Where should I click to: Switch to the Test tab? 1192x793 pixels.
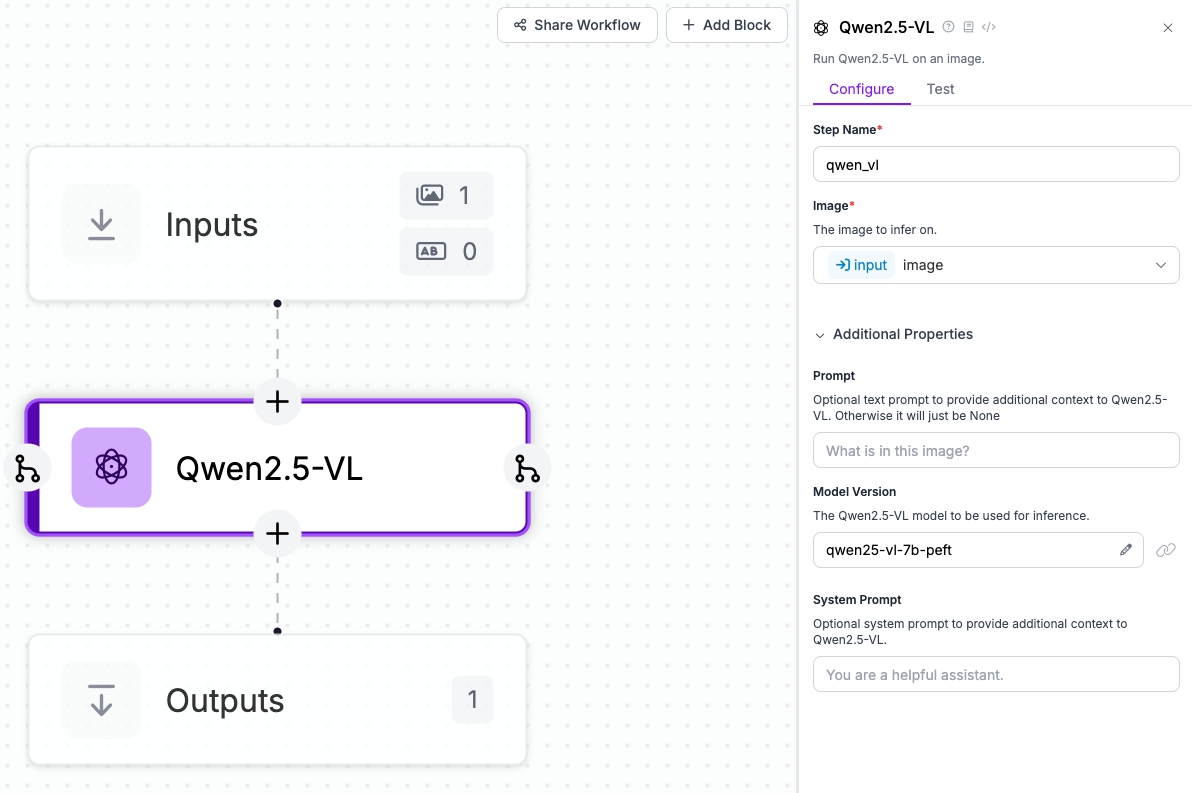(940, 89)
